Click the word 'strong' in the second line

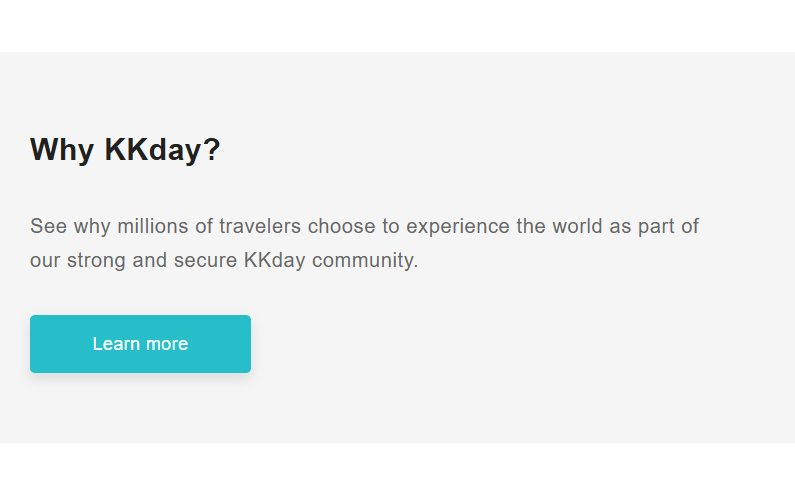pos(96,262)
